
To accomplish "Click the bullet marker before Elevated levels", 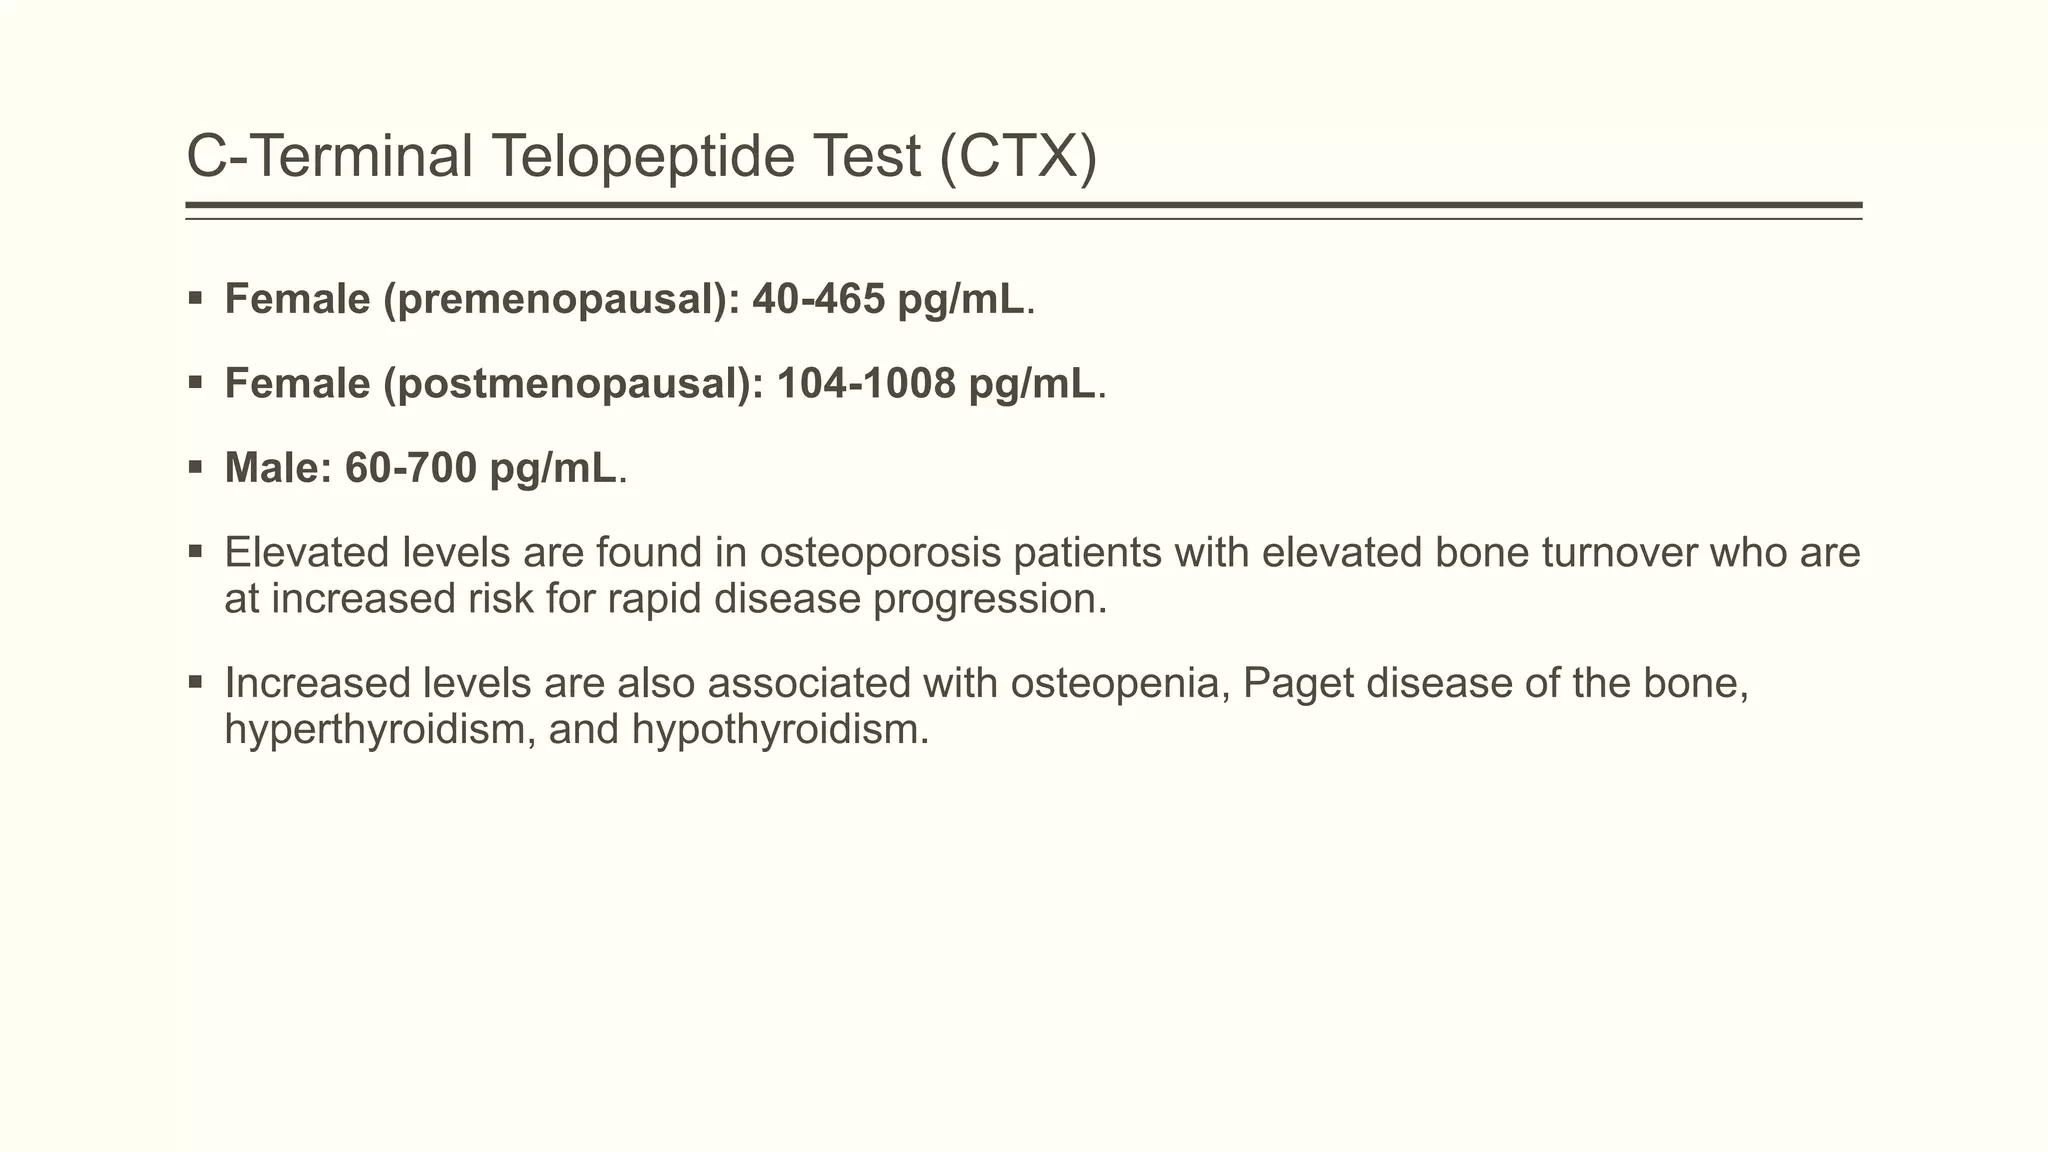I will (195, 551).
